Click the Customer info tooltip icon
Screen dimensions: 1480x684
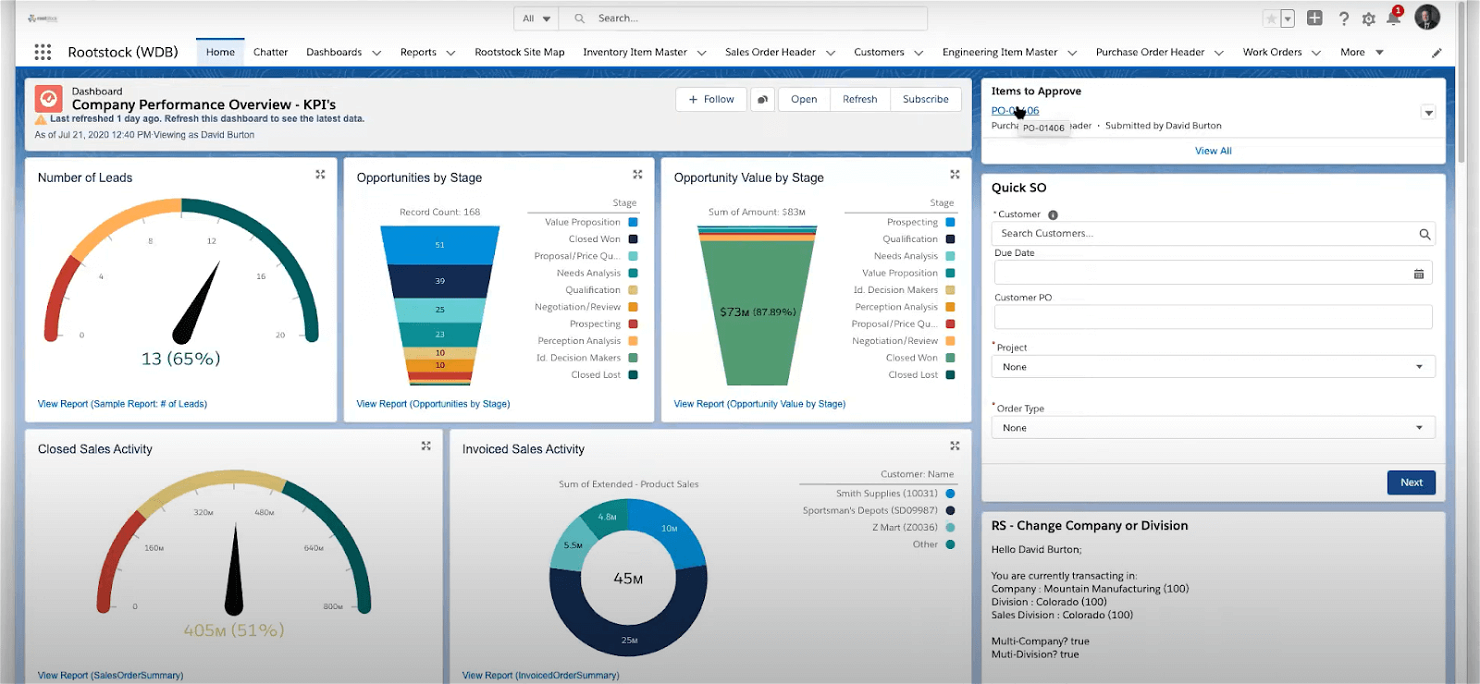pos(1053,214)
